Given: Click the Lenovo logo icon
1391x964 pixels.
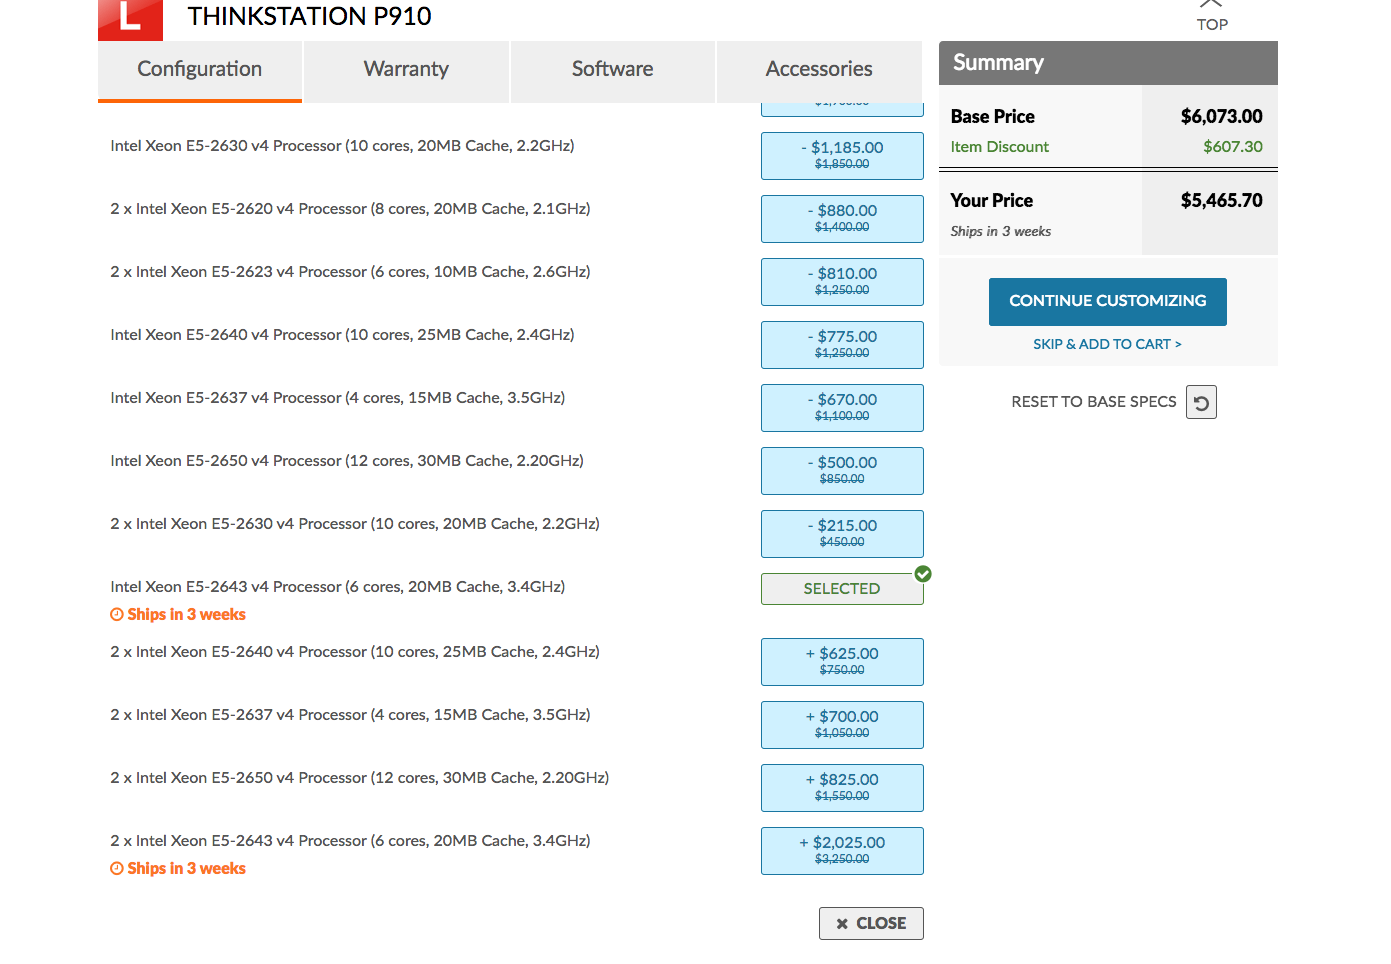Looking at the screenshot, I should coord(130,19).
